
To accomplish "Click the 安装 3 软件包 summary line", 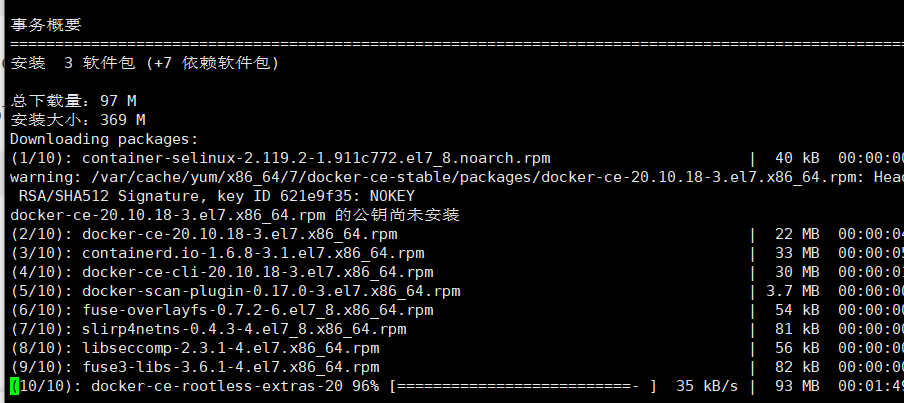I will click(x=144, y=63).
